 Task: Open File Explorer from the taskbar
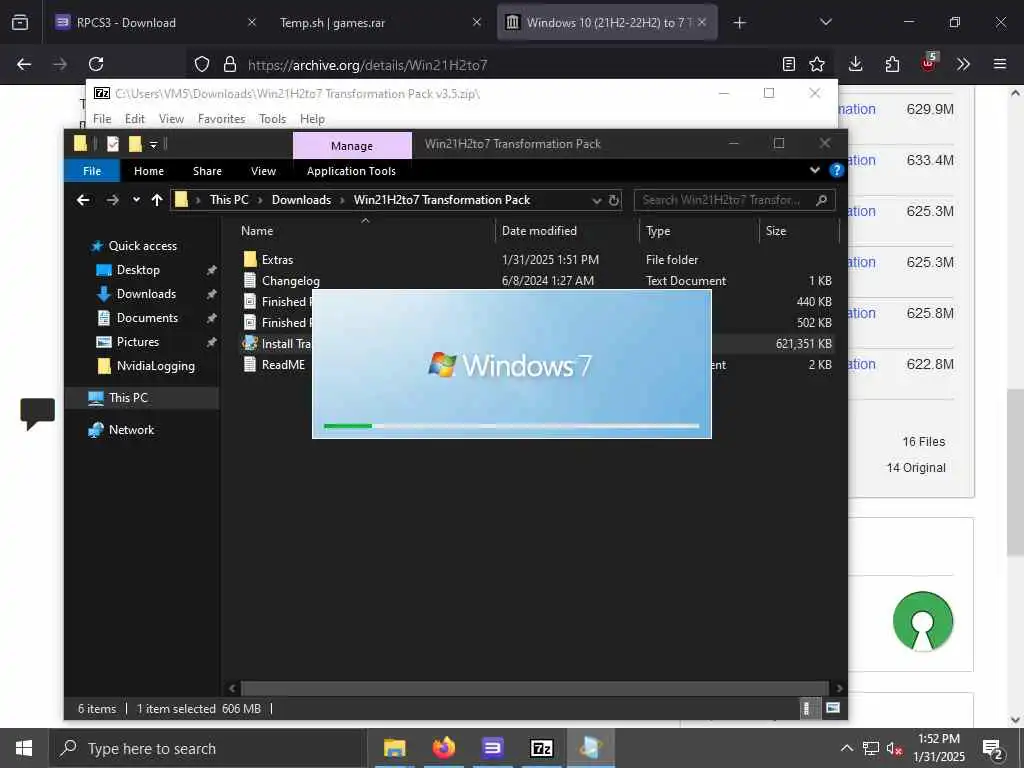coord(394,748)
